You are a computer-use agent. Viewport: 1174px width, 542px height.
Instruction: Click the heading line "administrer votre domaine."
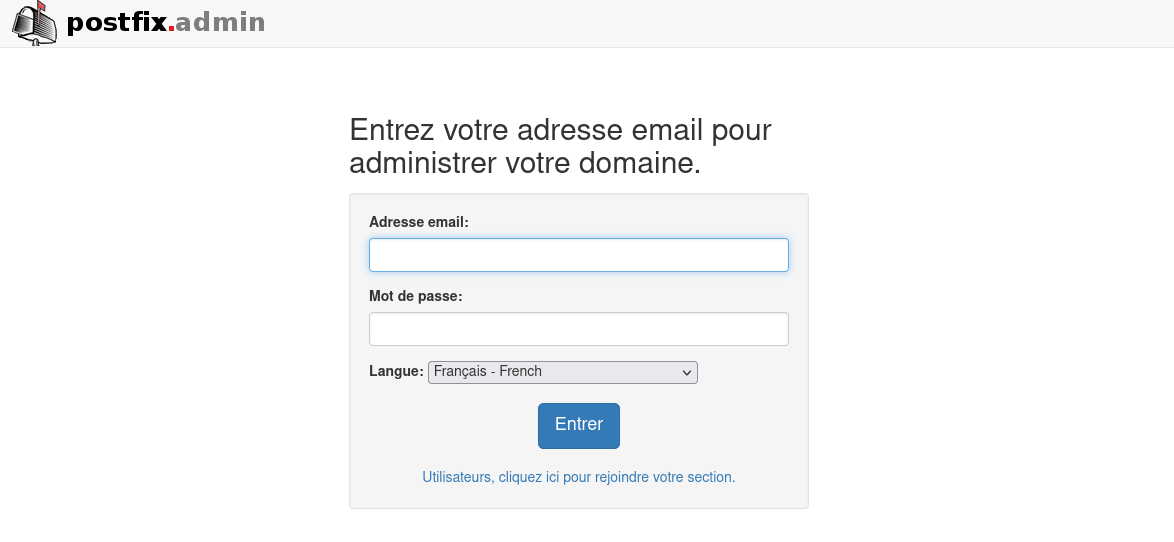point(525,163)
